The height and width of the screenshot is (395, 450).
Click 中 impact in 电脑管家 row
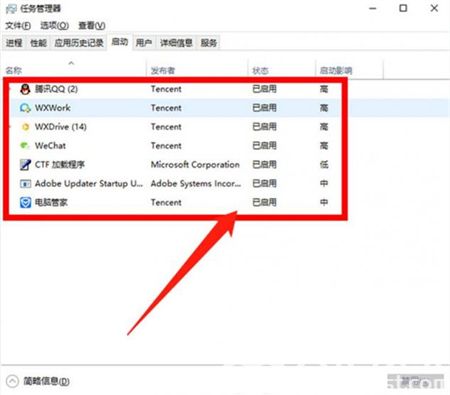[324, 202]
